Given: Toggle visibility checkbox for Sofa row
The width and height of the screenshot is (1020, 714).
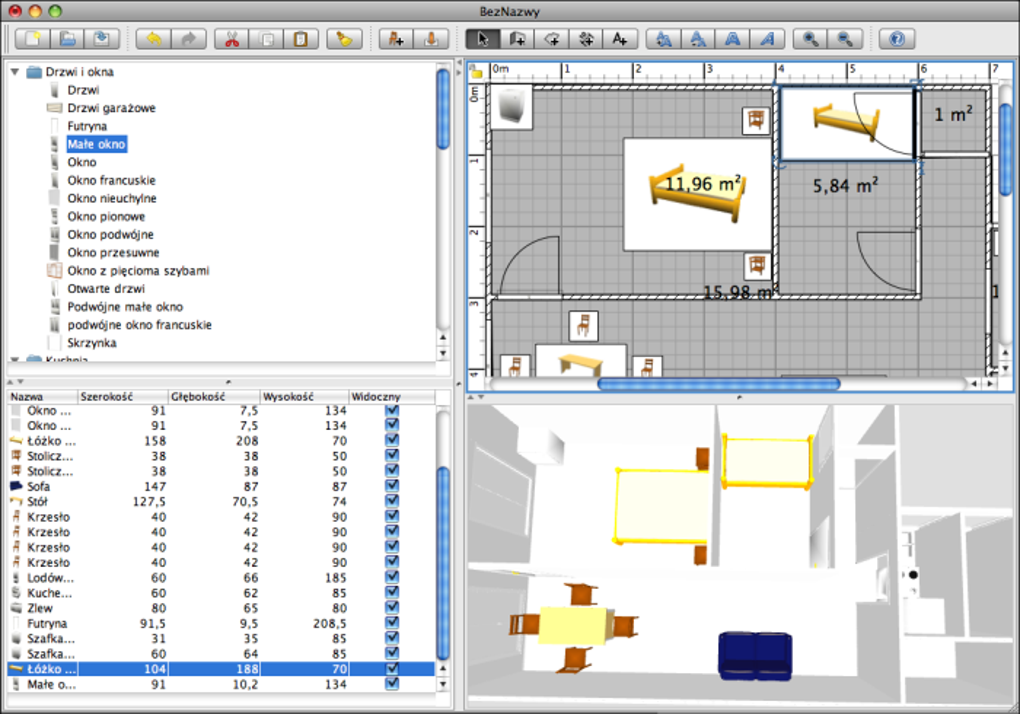Looking at the screenshot, I should tap(392, 486).
